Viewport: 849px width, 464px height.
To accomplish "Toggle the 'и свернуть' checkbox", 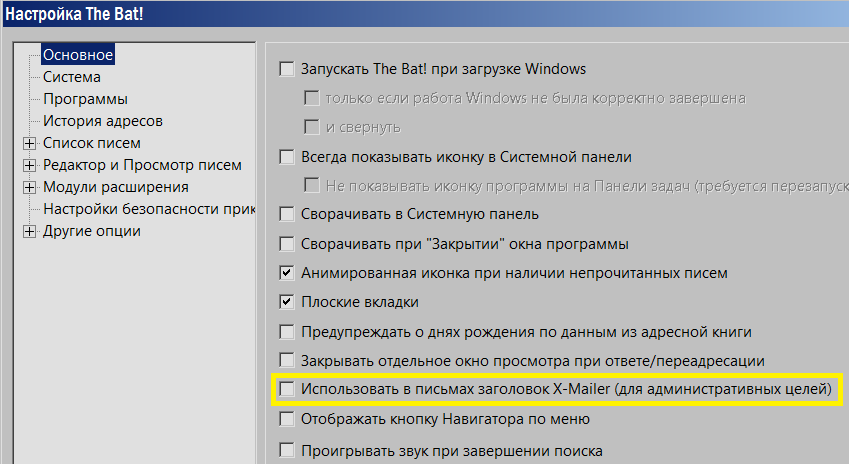I will coord(311,128).
